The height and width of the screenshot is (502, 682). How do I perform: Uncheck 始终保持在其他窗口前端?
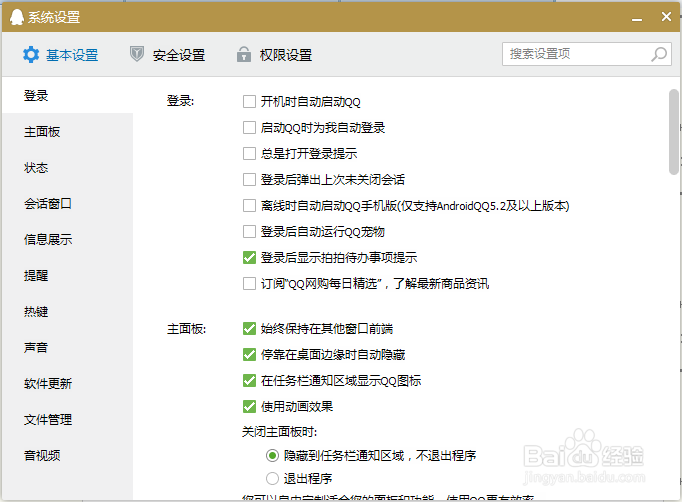249,328
